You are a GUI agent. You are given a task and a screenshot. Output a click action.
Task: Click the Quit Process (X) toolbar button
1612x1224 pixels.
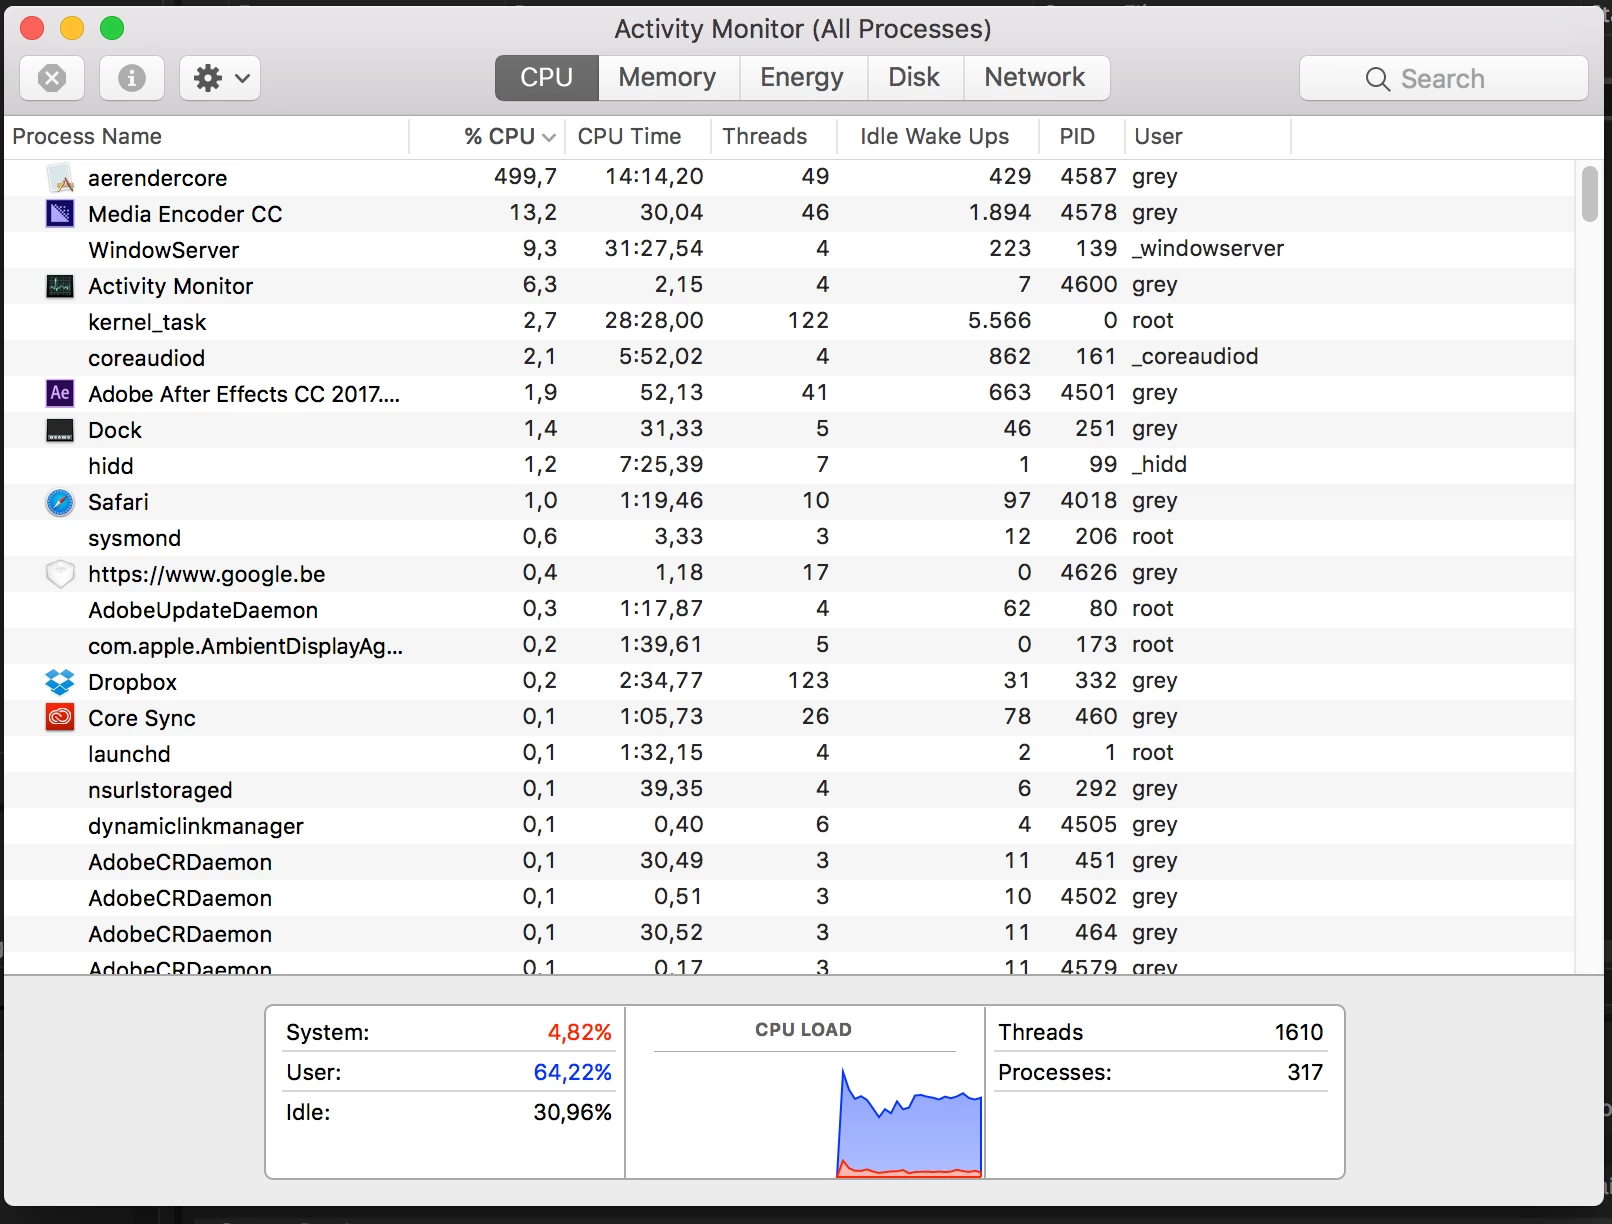[52, 78]
